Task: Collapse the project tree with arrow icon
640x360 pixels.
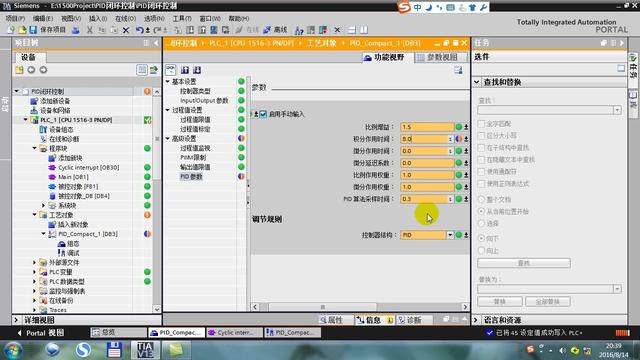Action: coord(156,43)
